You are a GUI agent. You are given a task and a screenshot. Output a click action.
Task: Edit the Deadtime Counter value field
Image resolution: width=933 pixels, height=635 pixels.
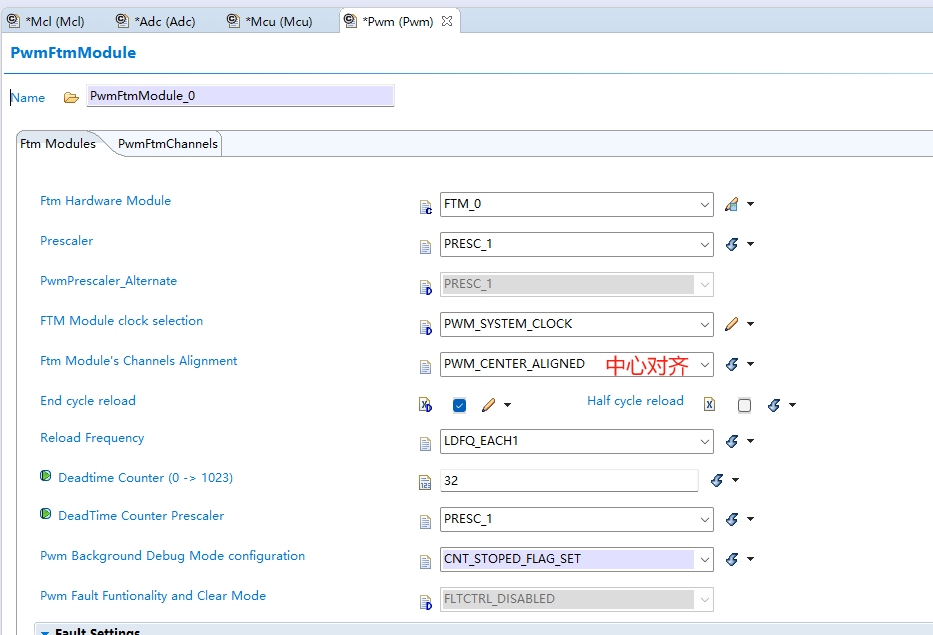coord(569,480)
